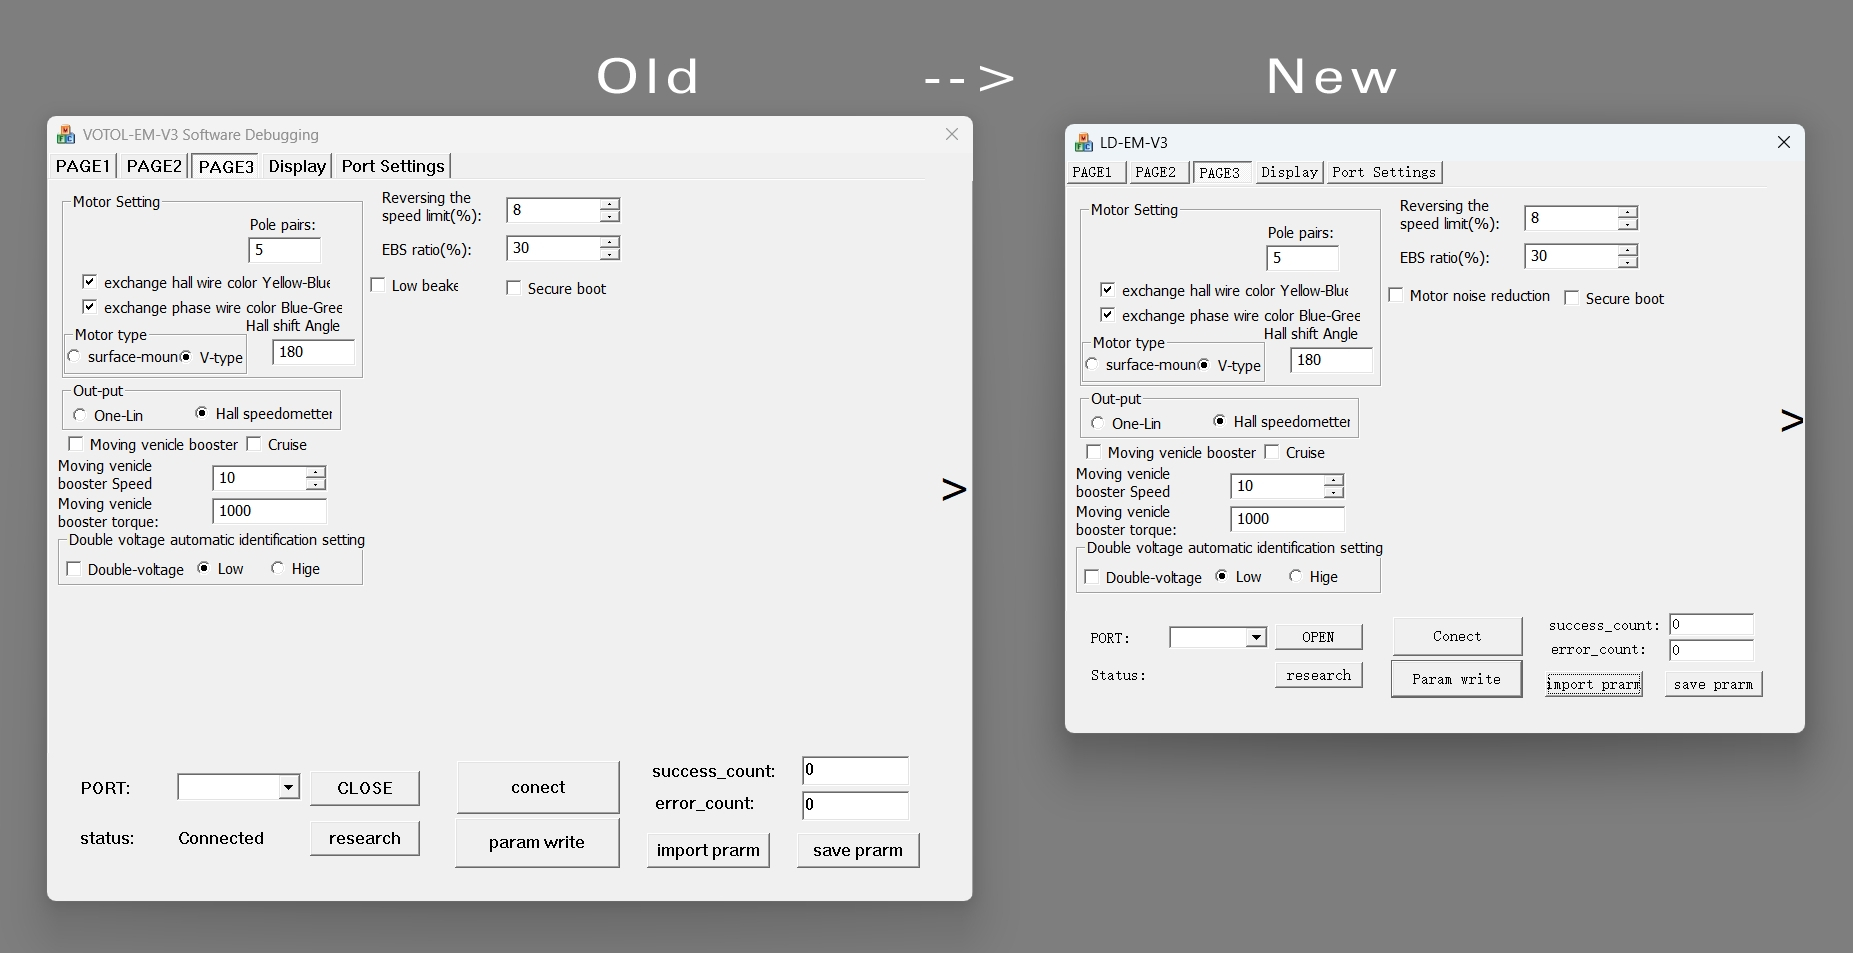Increase booster speed value in VOTOL window
The image size is (1853, 953).
[315, 472]
